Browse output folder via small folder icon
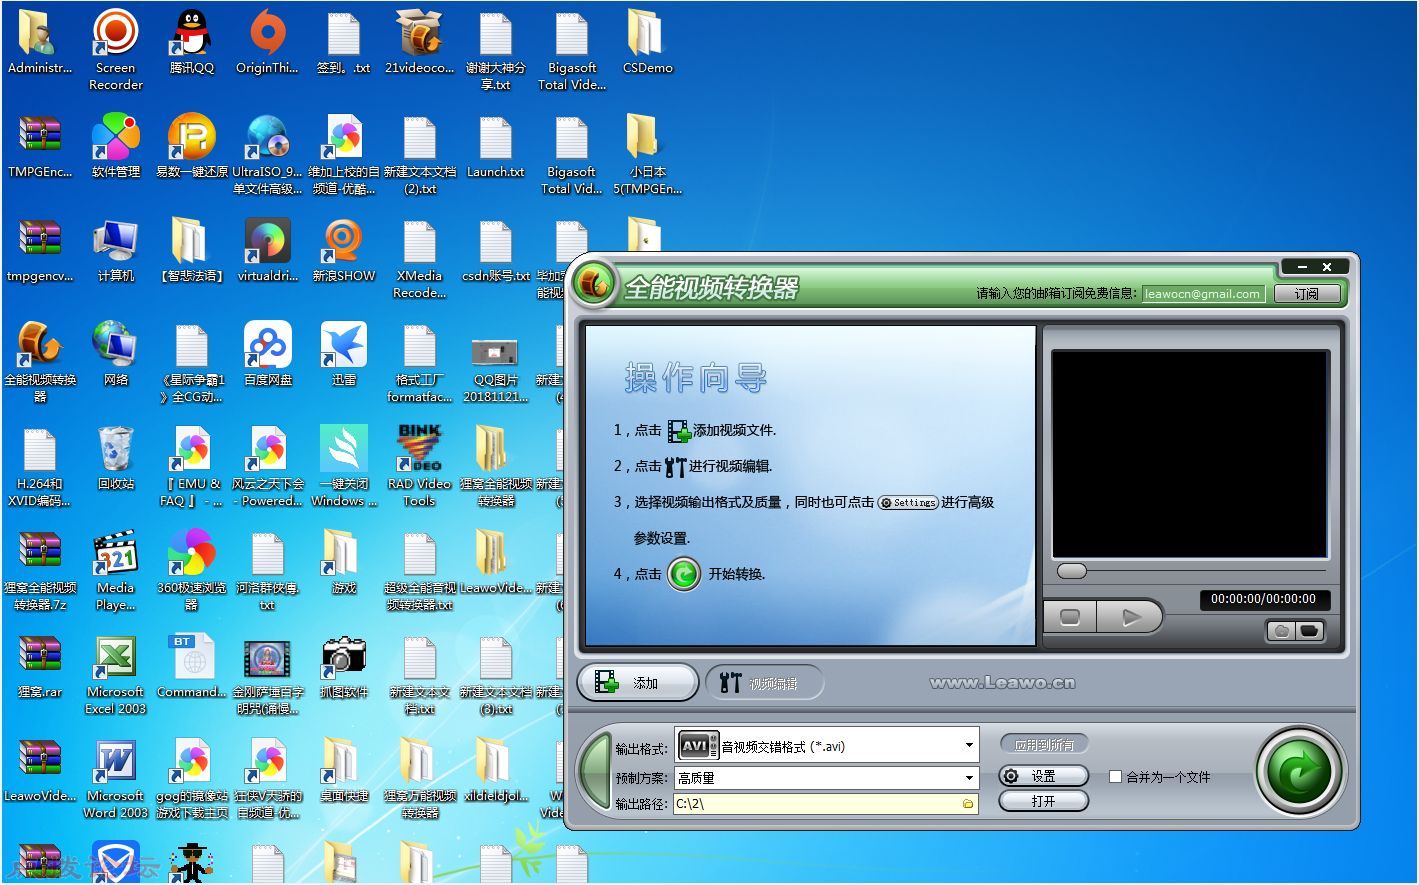This screenshot has width=1419, height=885. (968, 803)
